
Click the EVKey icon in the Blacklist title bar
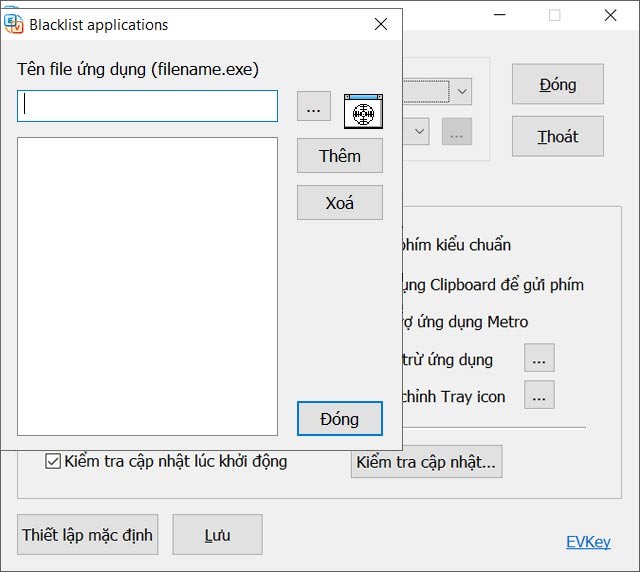(x=13, y=24)
